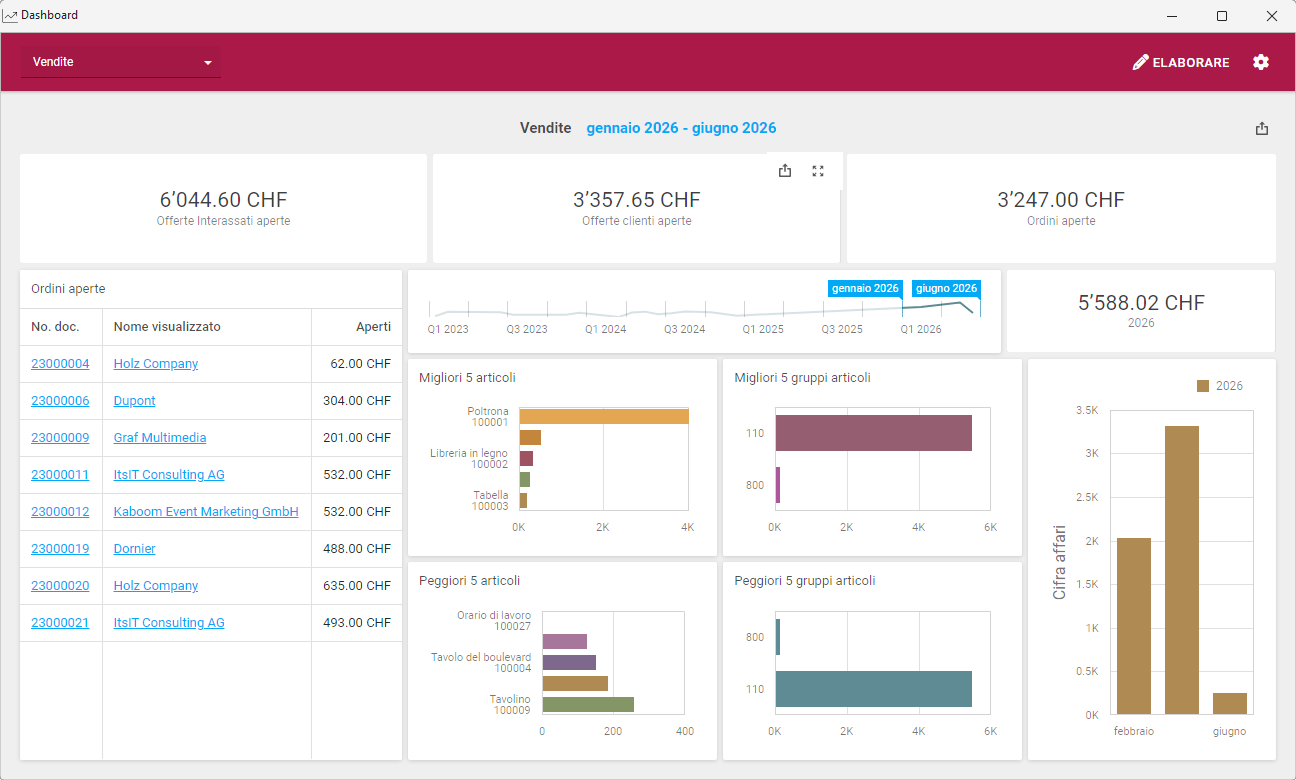Open Kaboom Event Marketing GmbH link

[x=206, y=512]
